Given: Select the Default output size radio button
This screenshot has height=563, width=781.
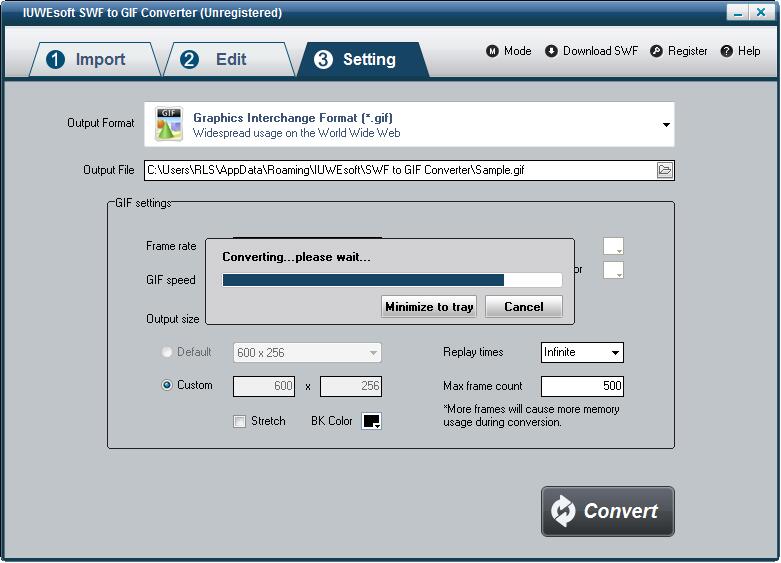Looking at the screenshot, I should point(167,352).
